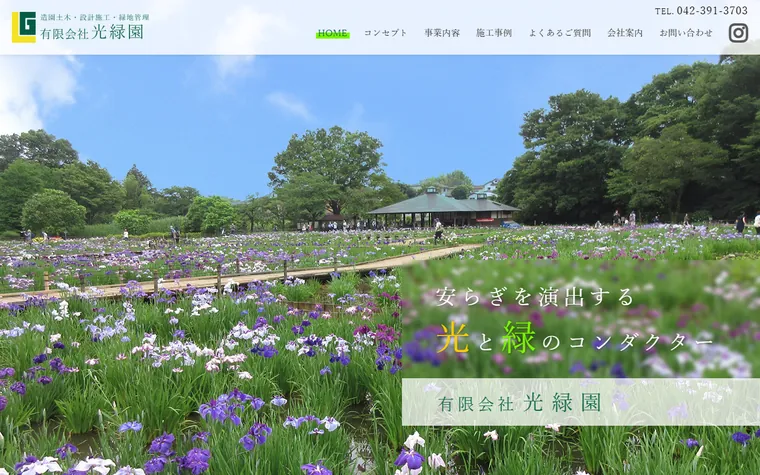
Task: Open the Instagram icon link
Action: coord(738,33)
